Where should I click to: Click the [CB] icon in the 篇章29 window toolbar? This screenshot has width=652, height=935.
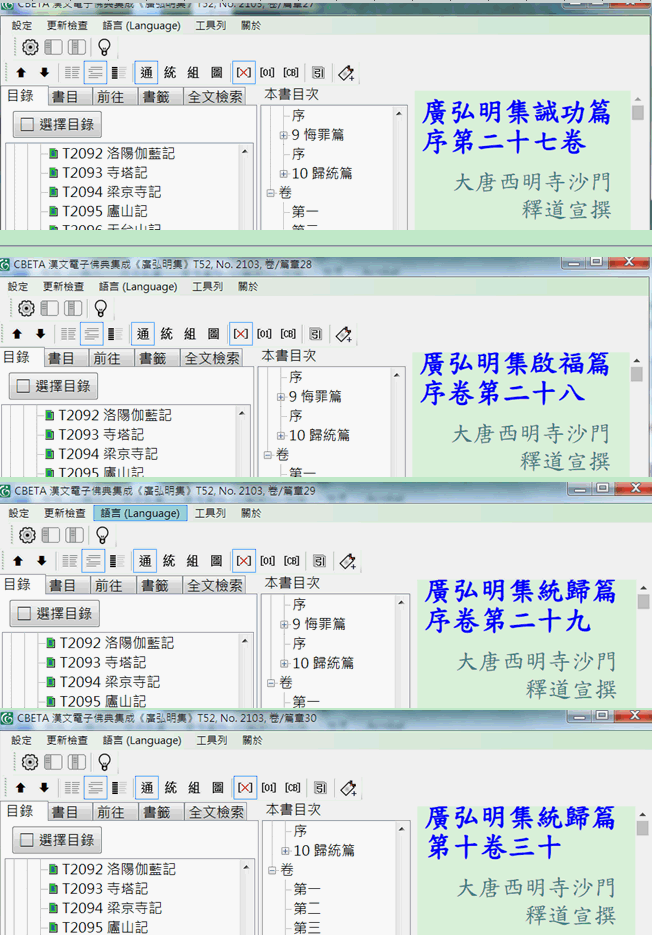click(291, 561)
